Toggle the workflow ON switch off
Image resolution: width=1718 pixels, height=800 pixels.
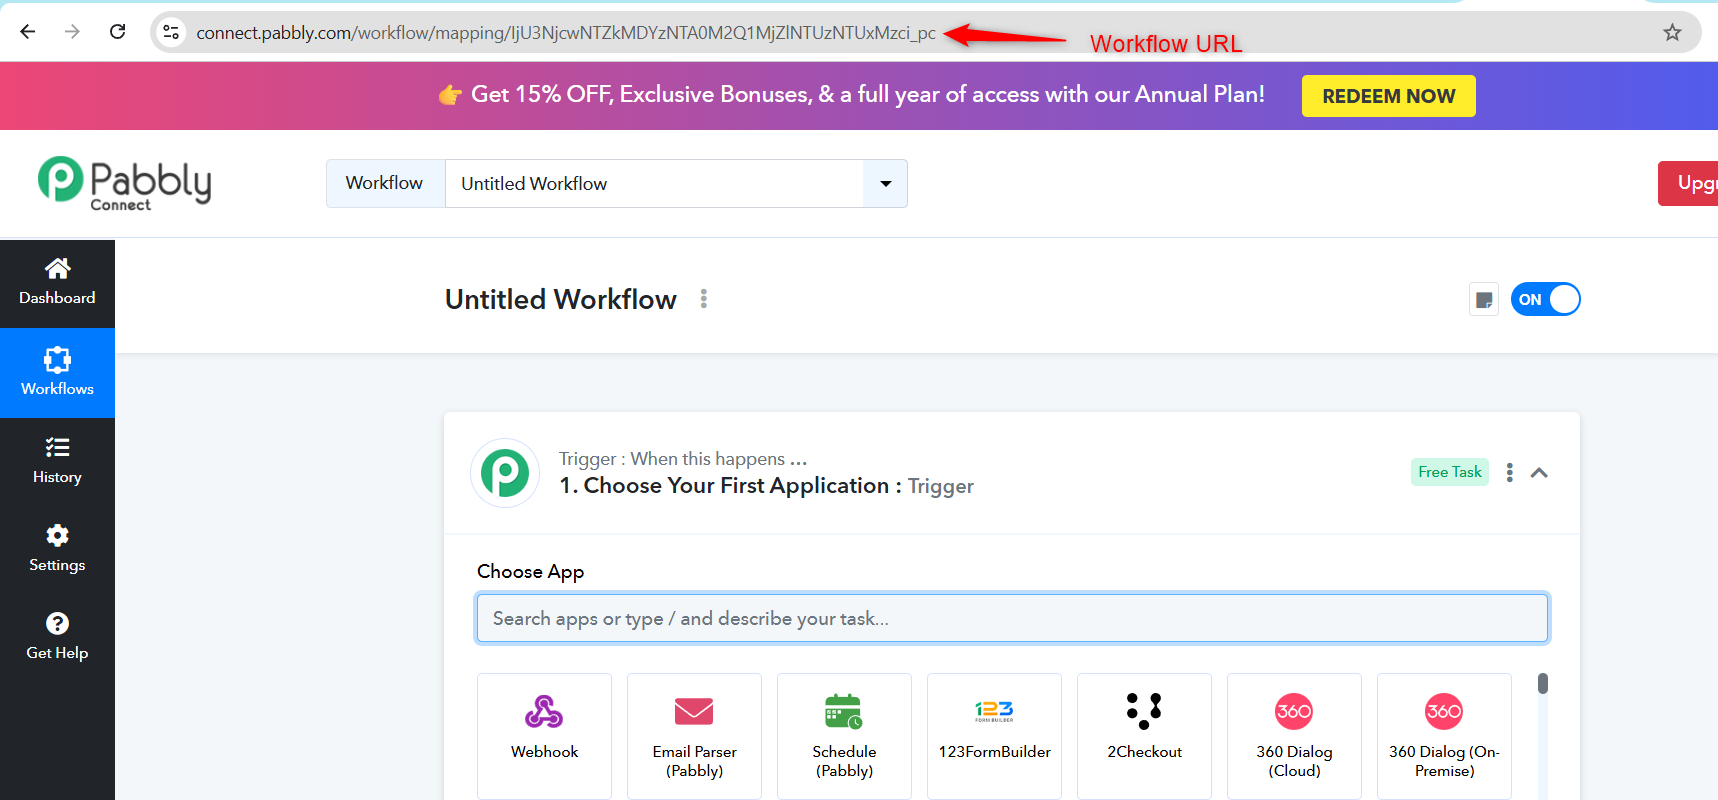click(x=1545, y=300)
